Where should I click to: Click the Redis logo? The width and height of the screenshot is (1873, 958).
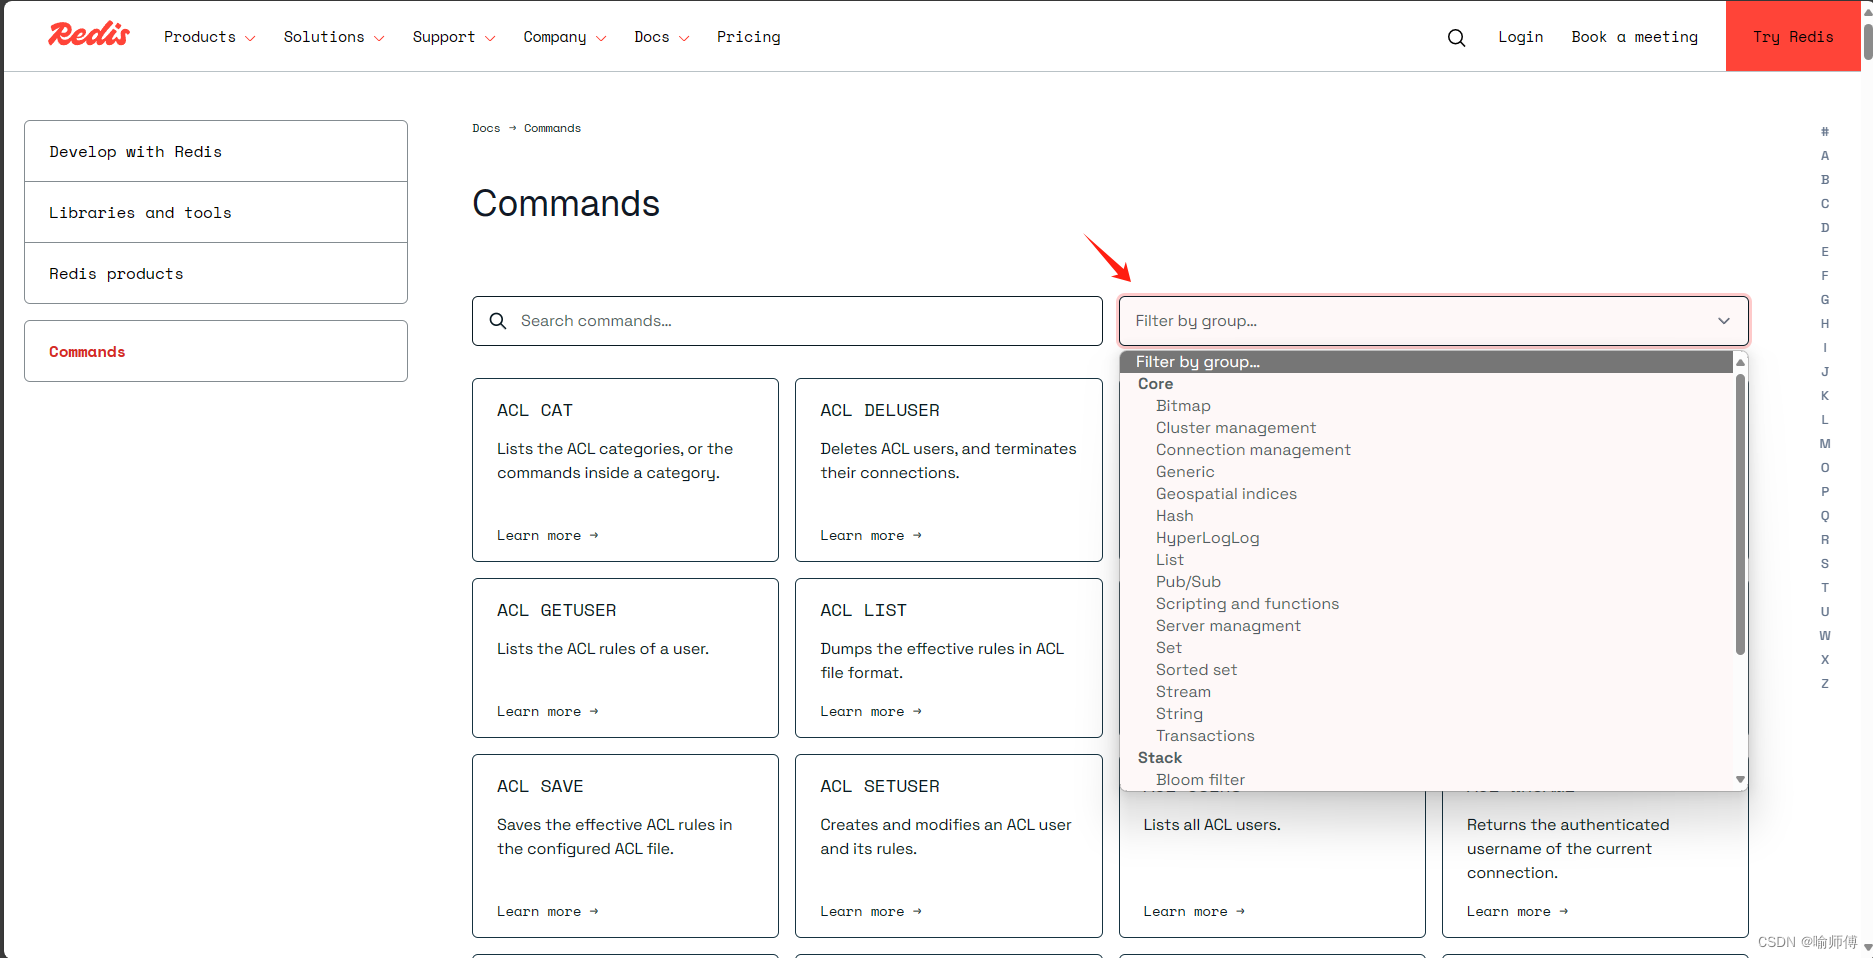(89, 35)
